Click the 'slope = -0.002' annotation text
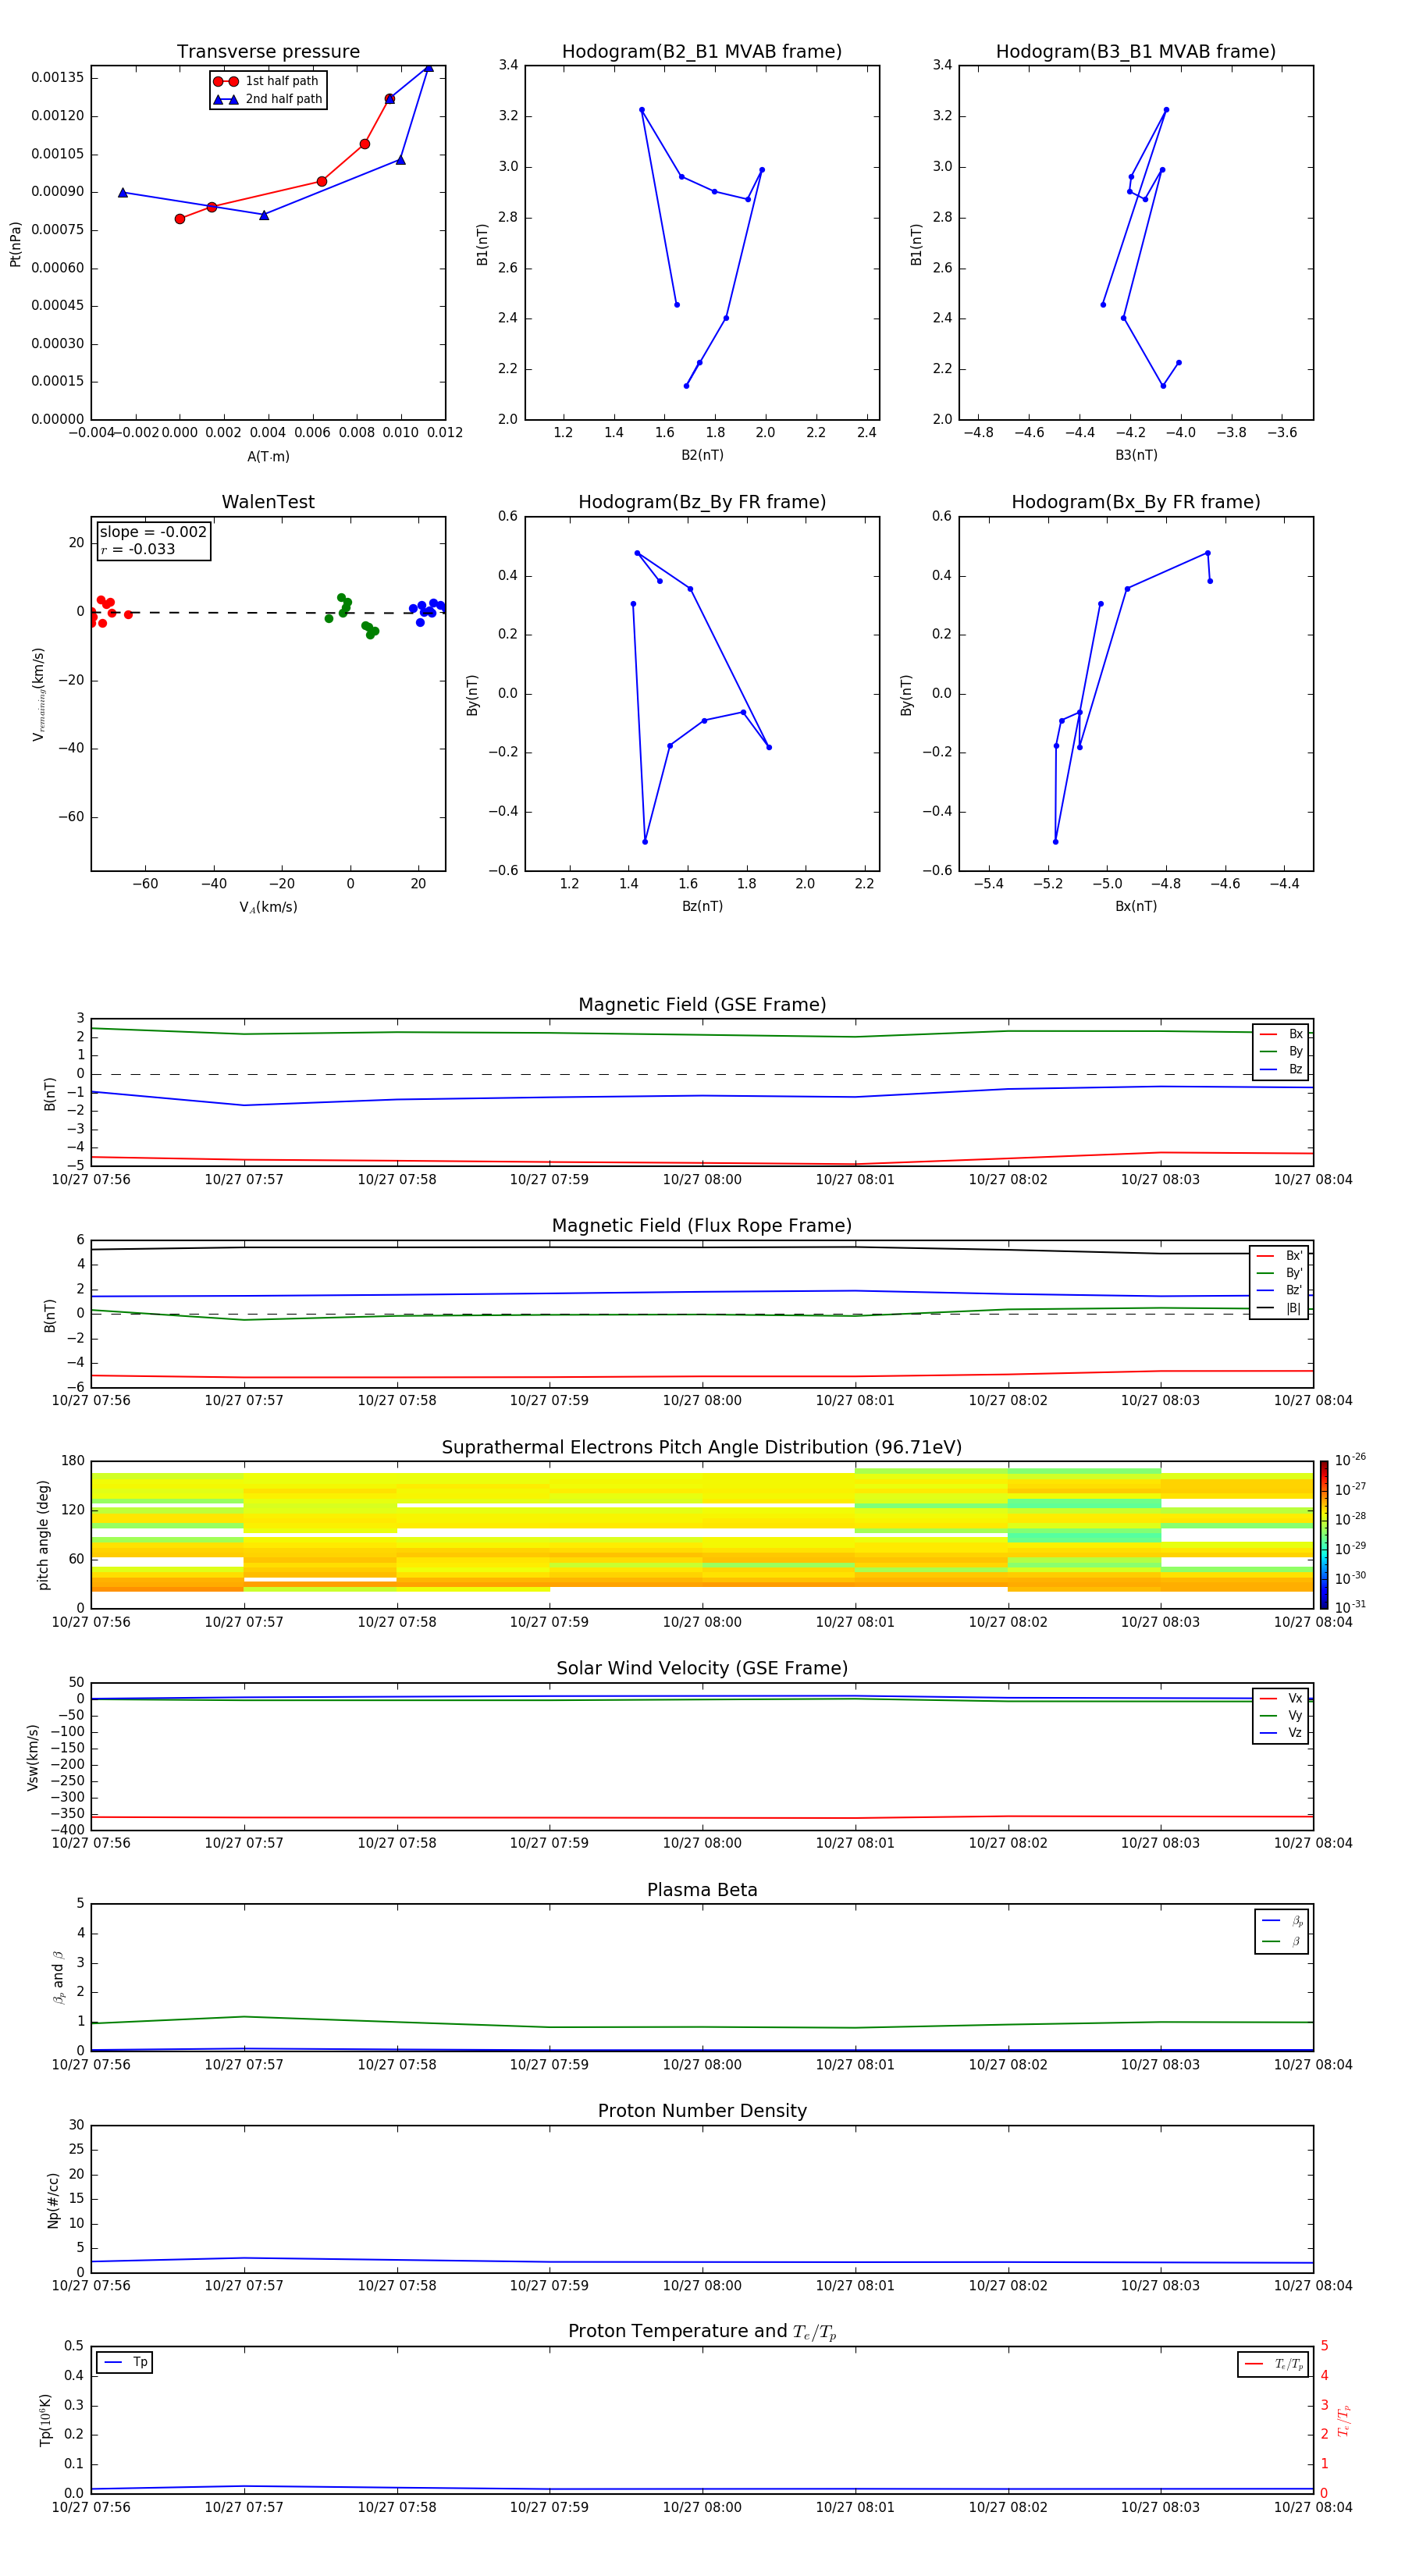The height and width of the screenshot is (2576, 1405). (x=153, y=532)
